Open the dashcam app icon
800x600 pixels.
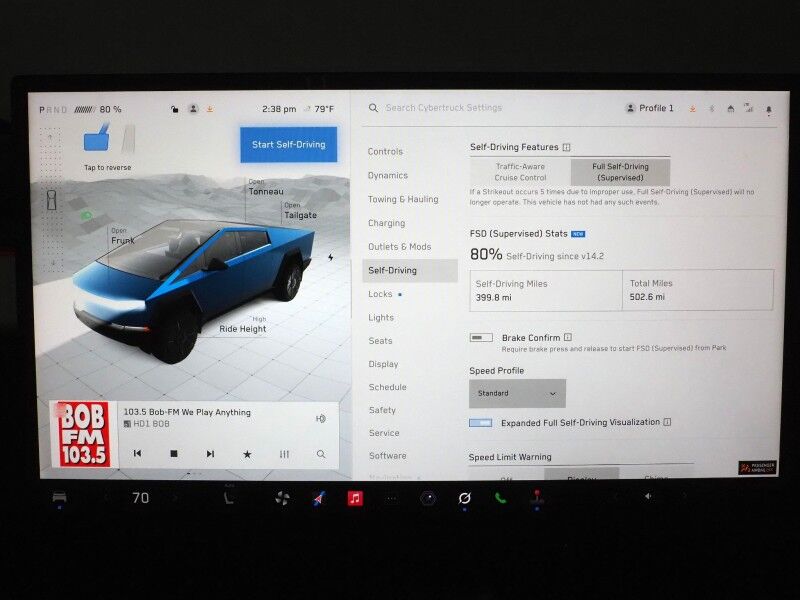(428, 498)
